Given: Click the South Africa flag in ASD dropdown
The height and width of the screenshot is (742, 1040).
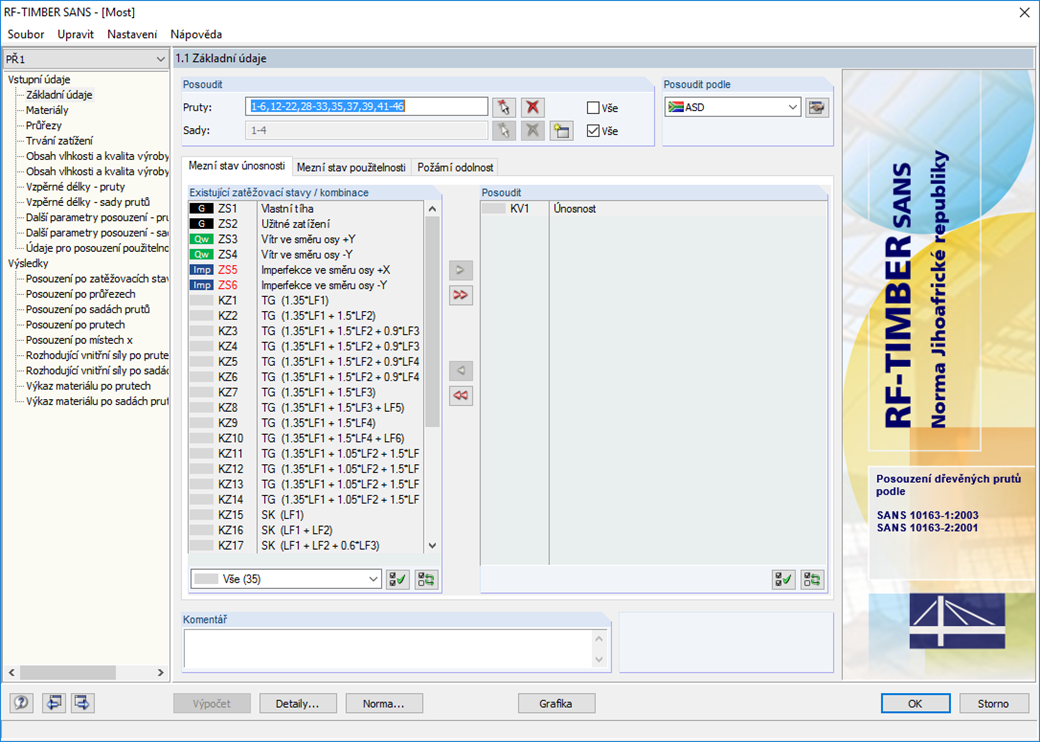Looking at the screenshot, I should [676, 107].
